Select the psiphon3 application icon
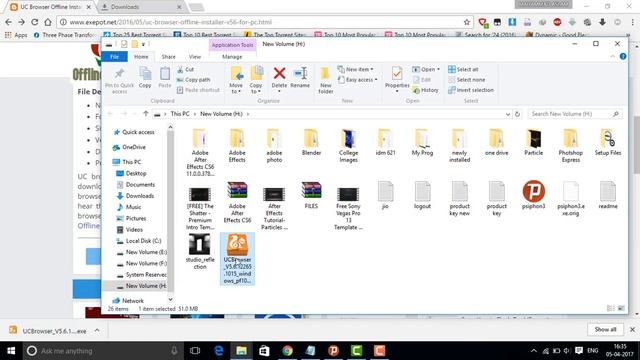The height and width of the screenshot is (360, 640). click(533, 191)
